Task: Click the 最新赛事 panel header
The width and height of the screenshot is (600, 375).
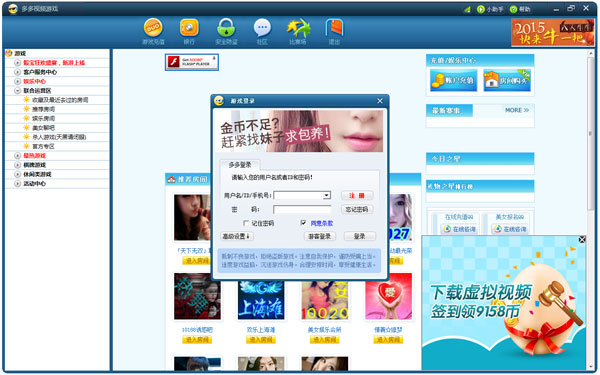Action: point(450,111)
